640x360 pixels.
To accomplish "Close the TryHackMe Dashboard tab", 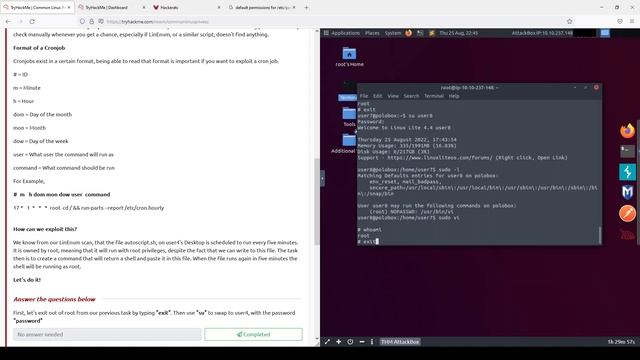I will click(x=143, y=7).
